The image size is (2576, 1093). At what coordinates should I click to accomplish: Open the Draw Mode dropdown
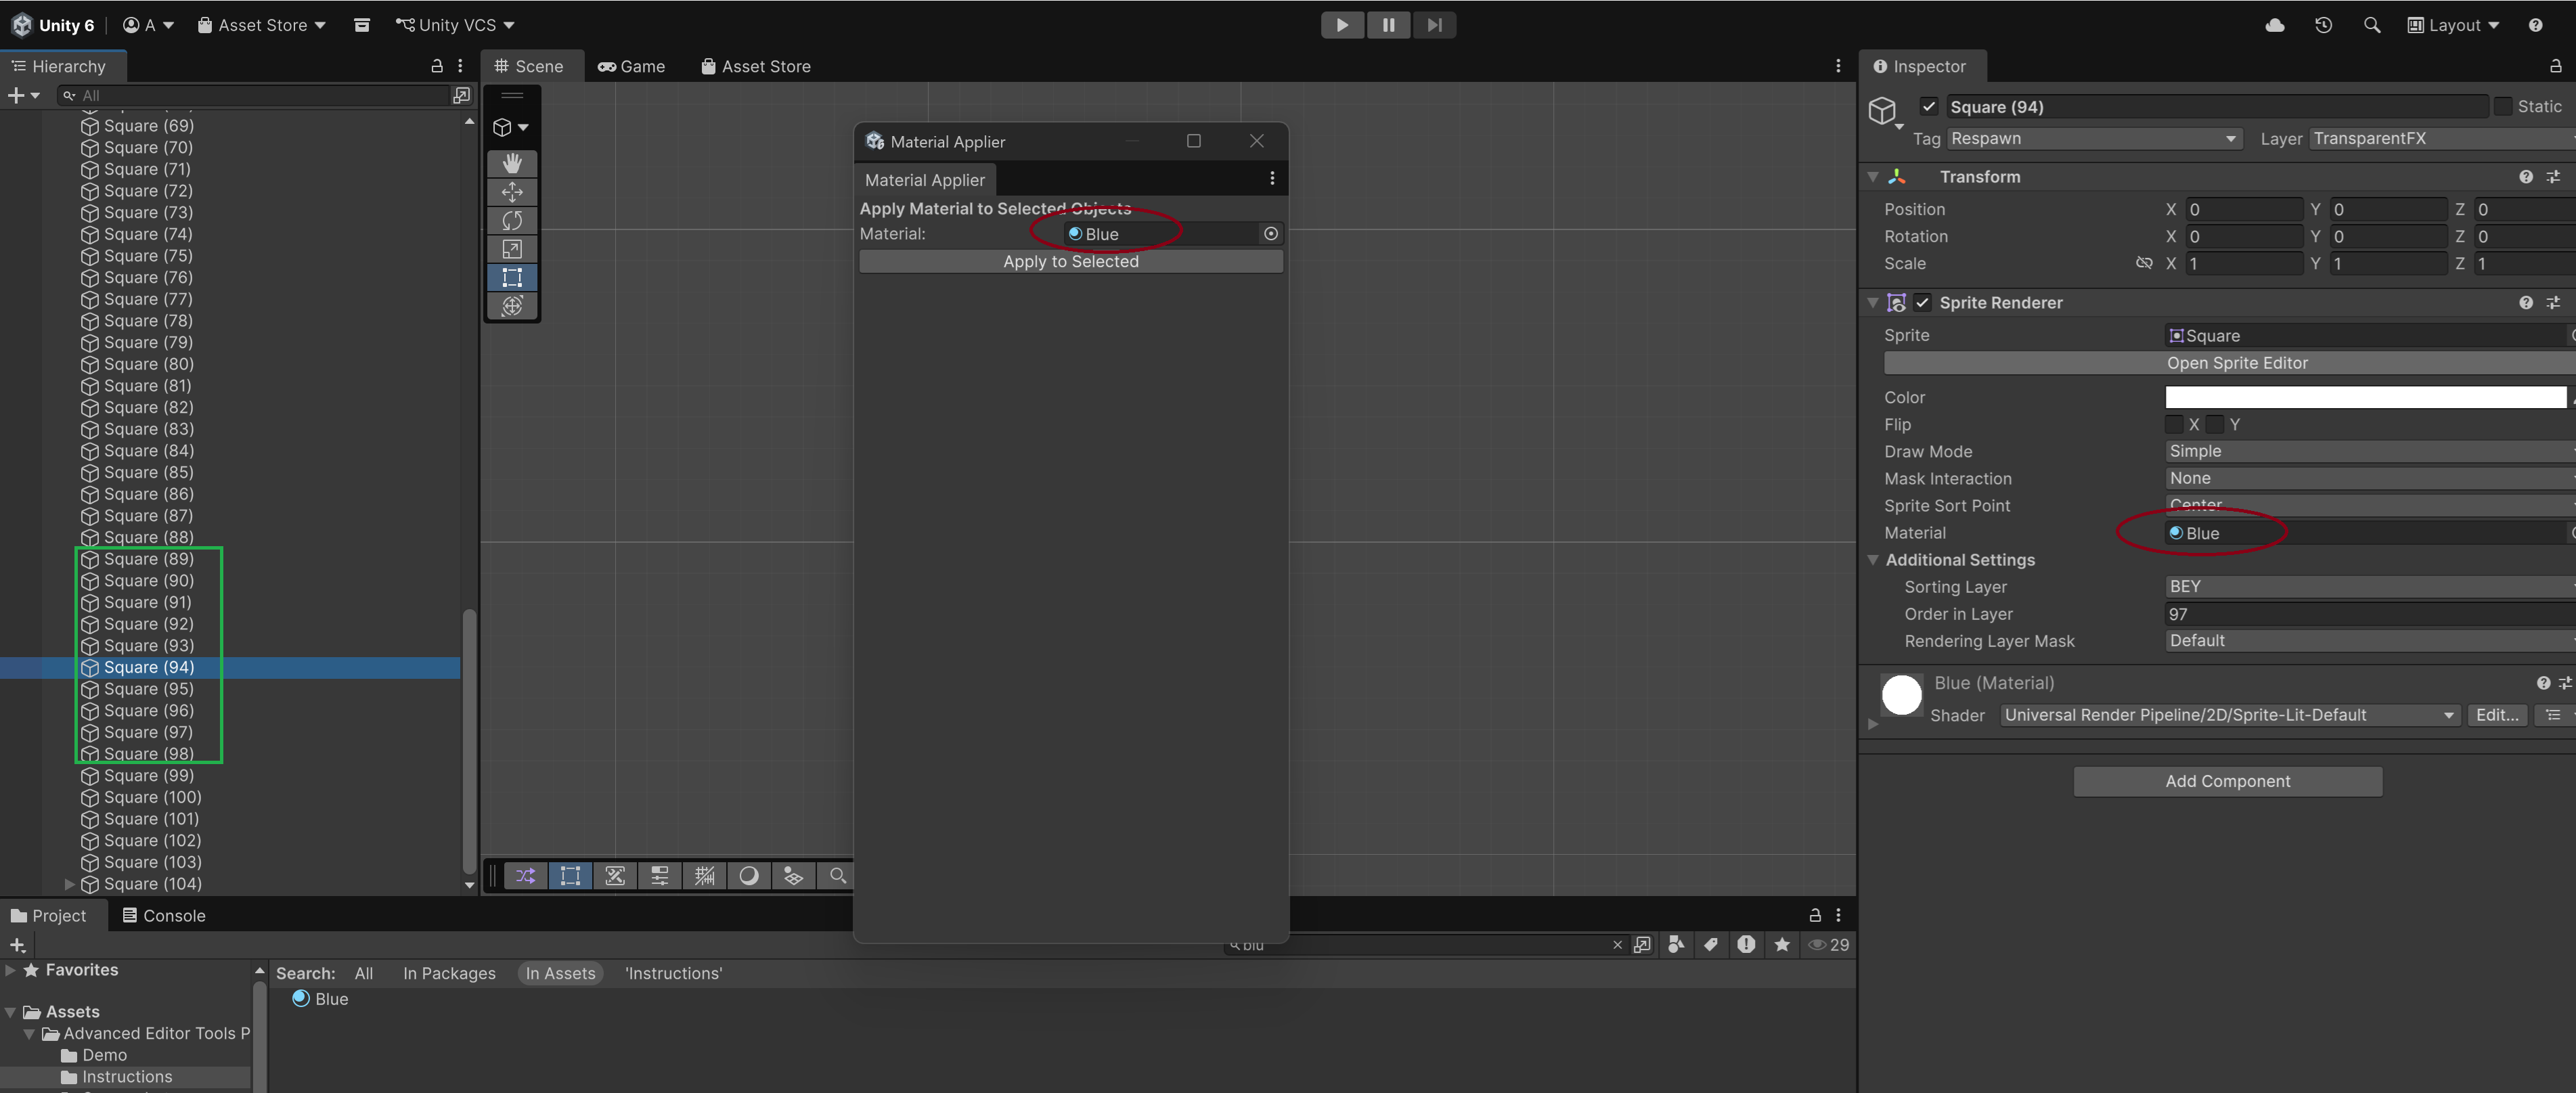[x=2369, y=451]
